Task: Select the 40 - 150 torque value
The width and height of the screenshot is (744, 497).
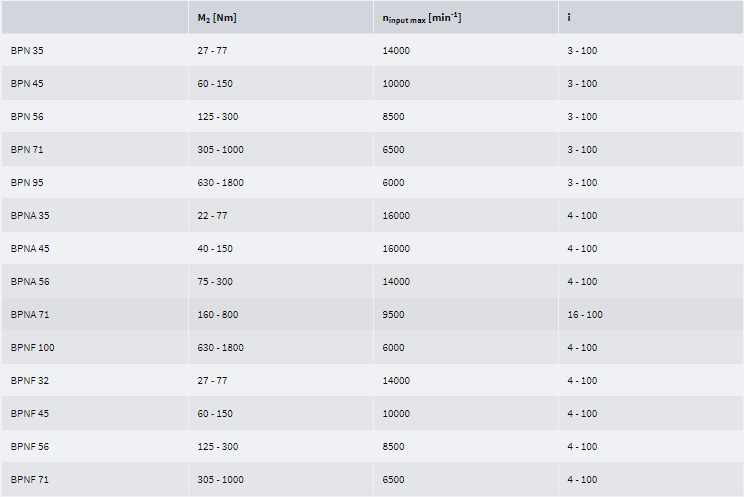Action: [x=215, y=248]
